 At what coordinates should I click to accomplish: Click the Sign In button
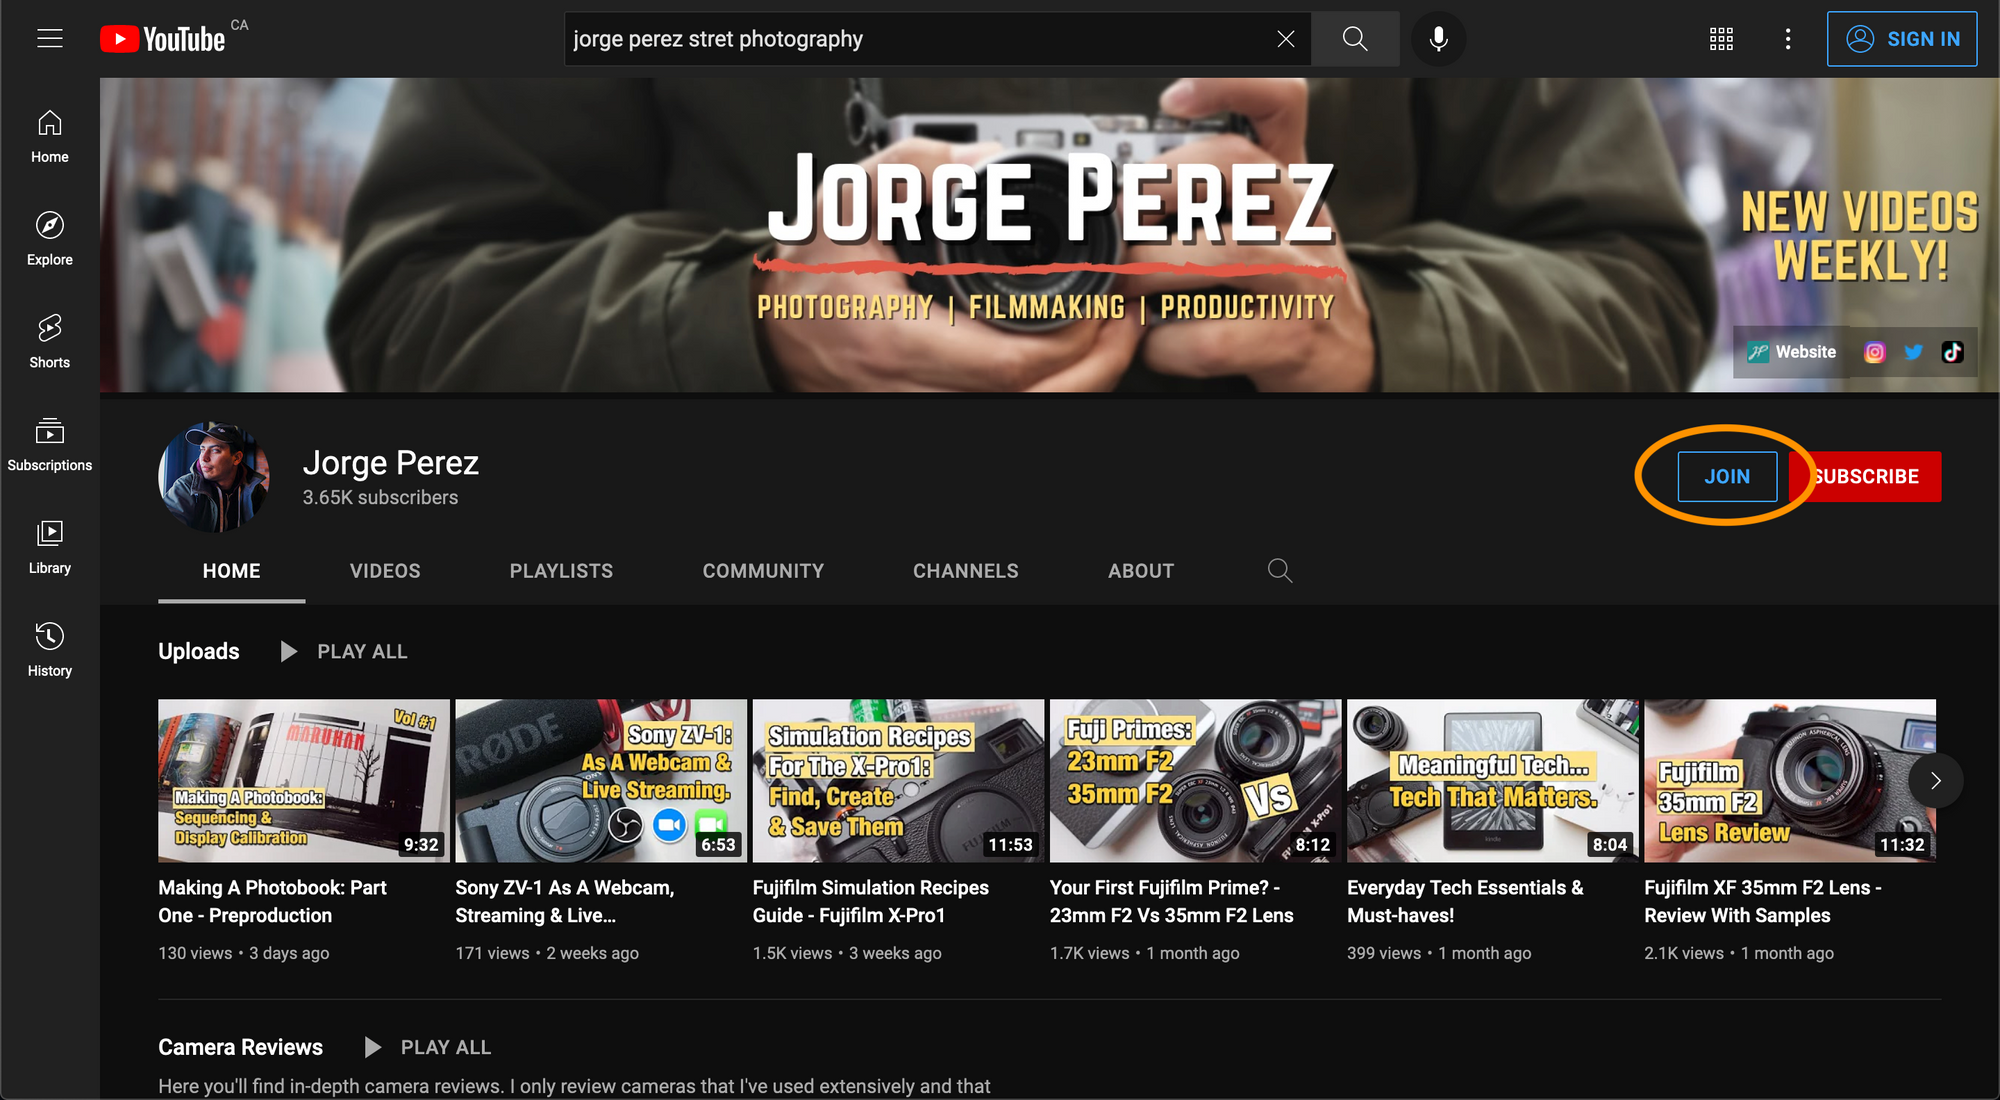click(1902, 39)
